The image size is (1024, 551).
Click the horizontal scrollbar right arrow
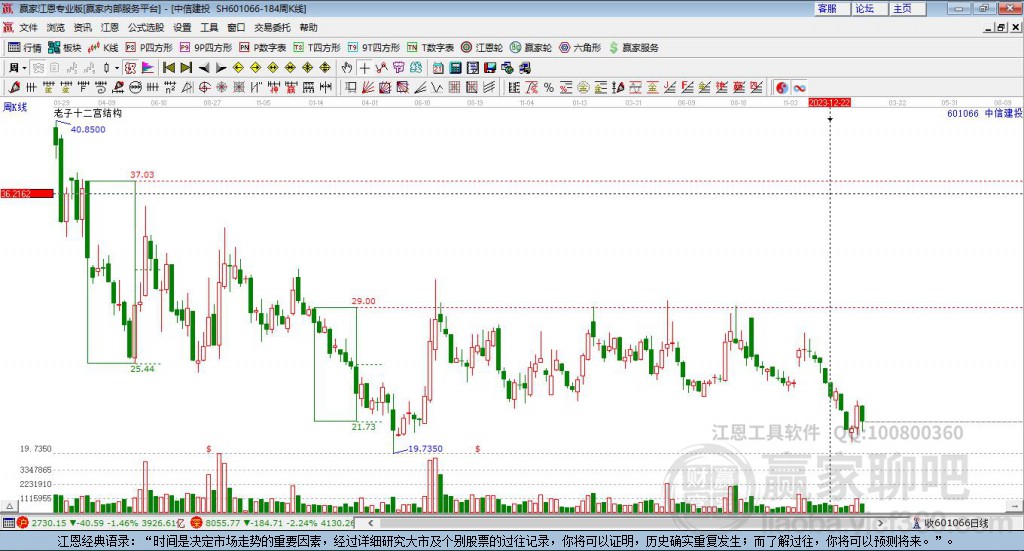click(x=880, y=522)
